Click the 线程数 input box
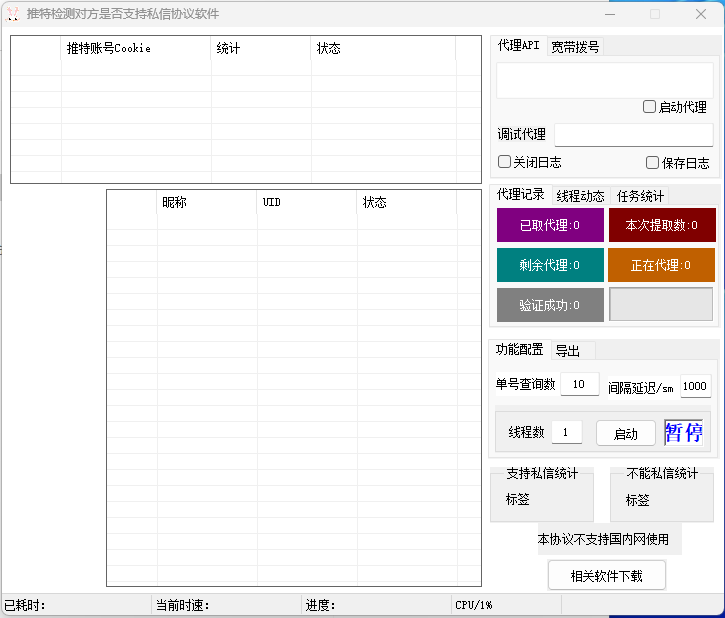This screenshot has height=618, width=725. click(x=566, y=432)
